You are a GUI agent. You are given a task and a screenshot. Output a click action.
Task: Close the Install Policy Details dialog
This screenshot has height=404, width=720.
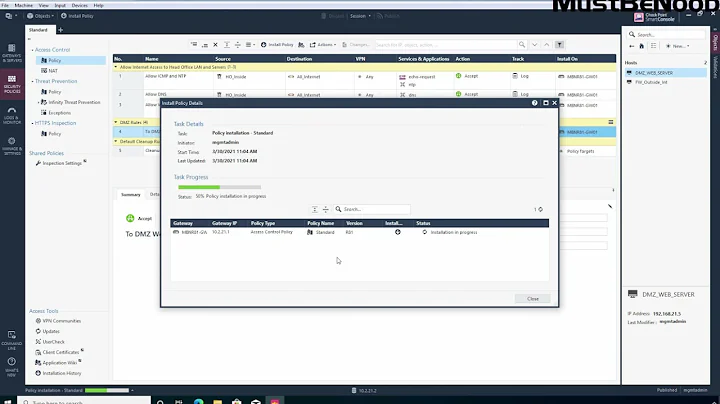pos(533,298)
